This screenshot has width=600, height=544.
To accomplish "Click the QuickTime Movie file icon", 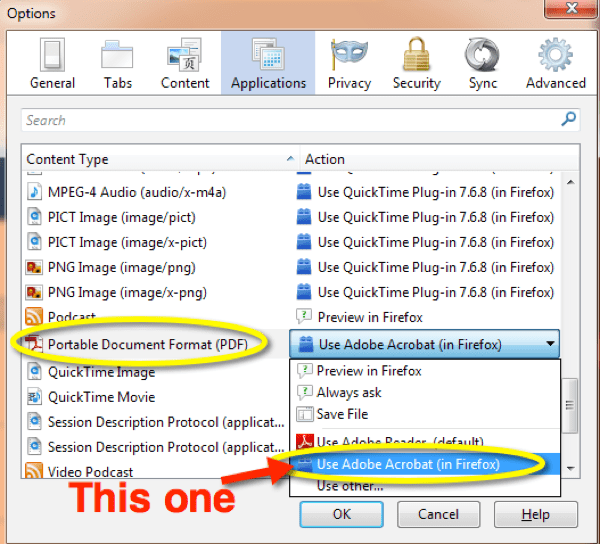I will [x=34, y=397].
